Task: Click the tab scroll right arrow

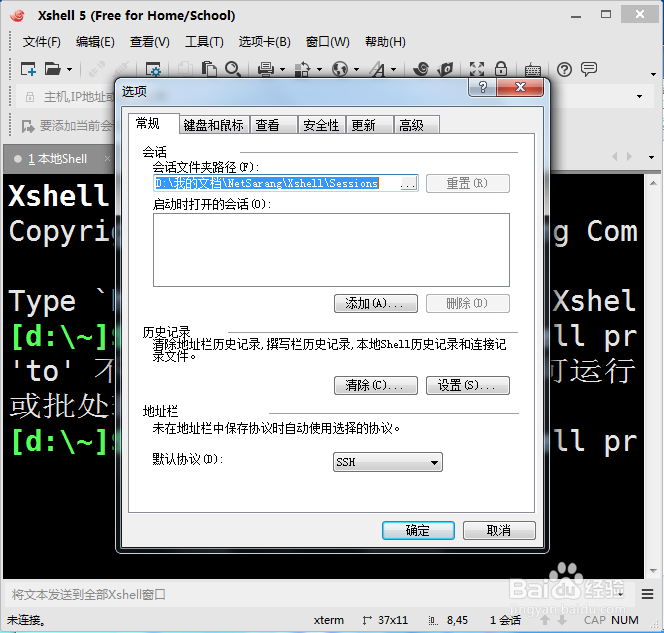Action: tap(629, 157)
